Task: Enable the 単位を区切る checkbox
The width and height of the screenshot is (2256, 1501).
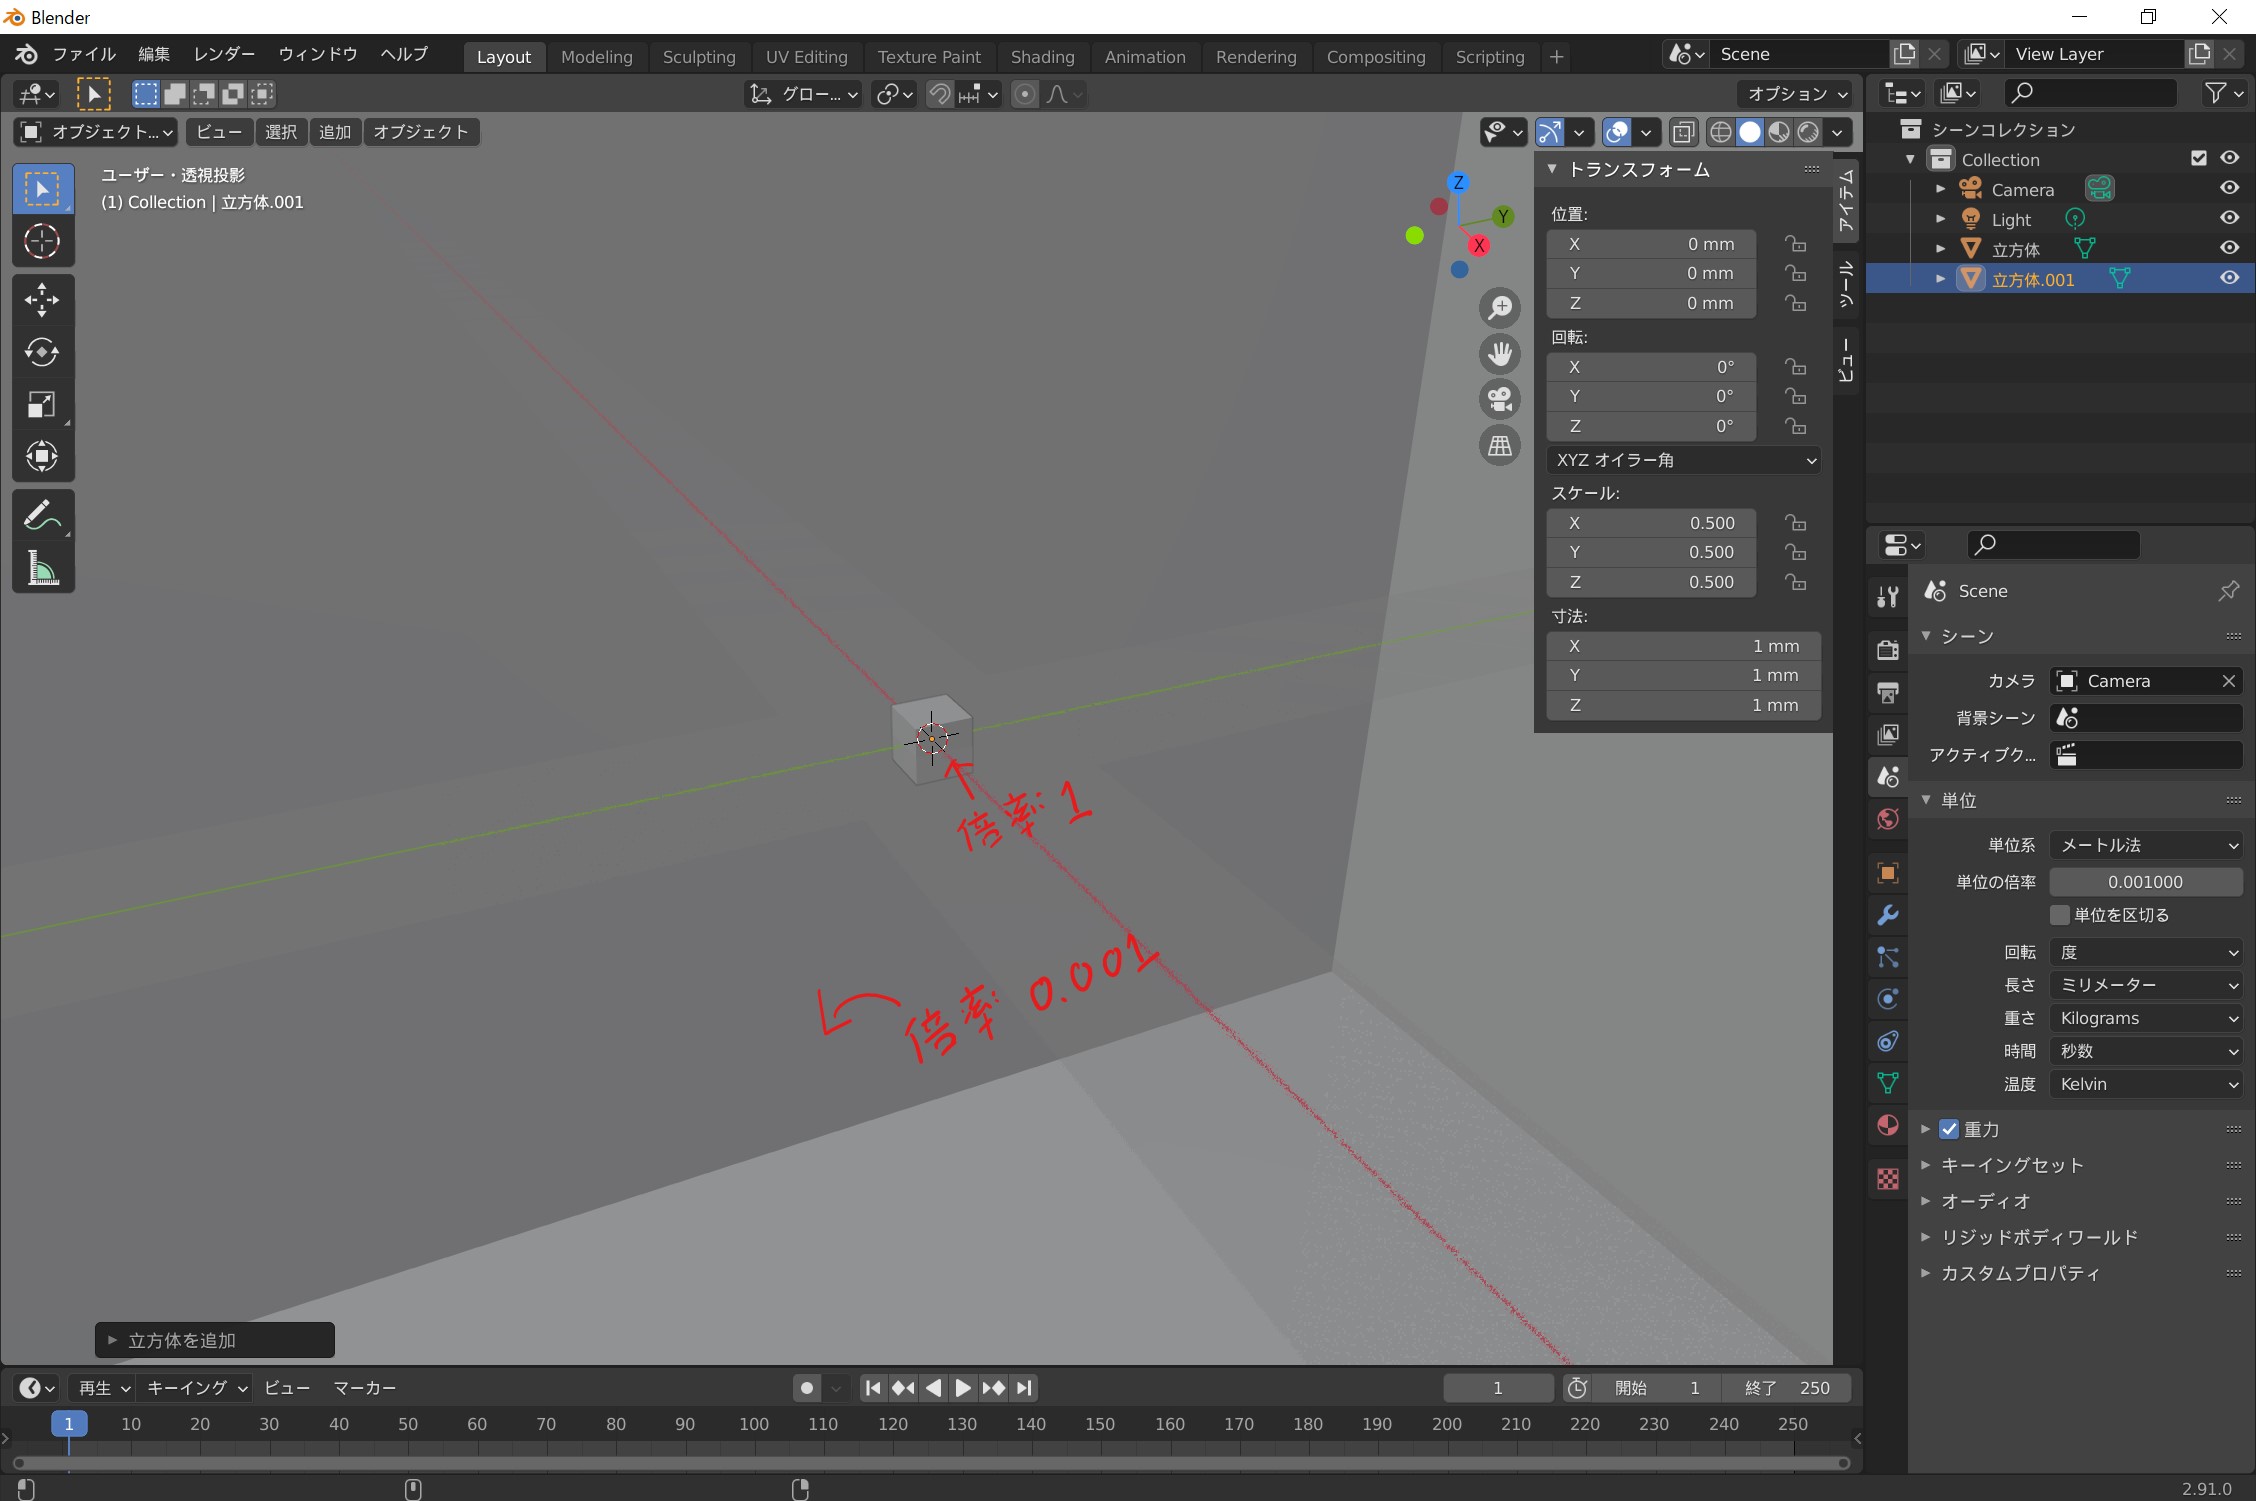Action: click(2060, 915)
